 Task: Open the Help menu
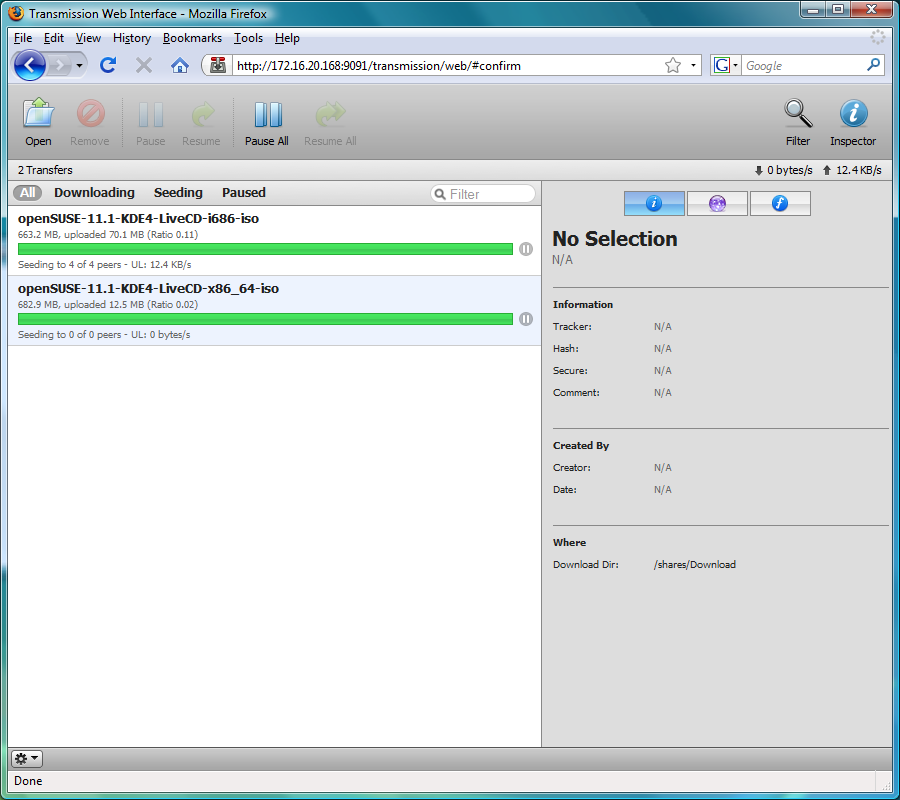point(287,38)
